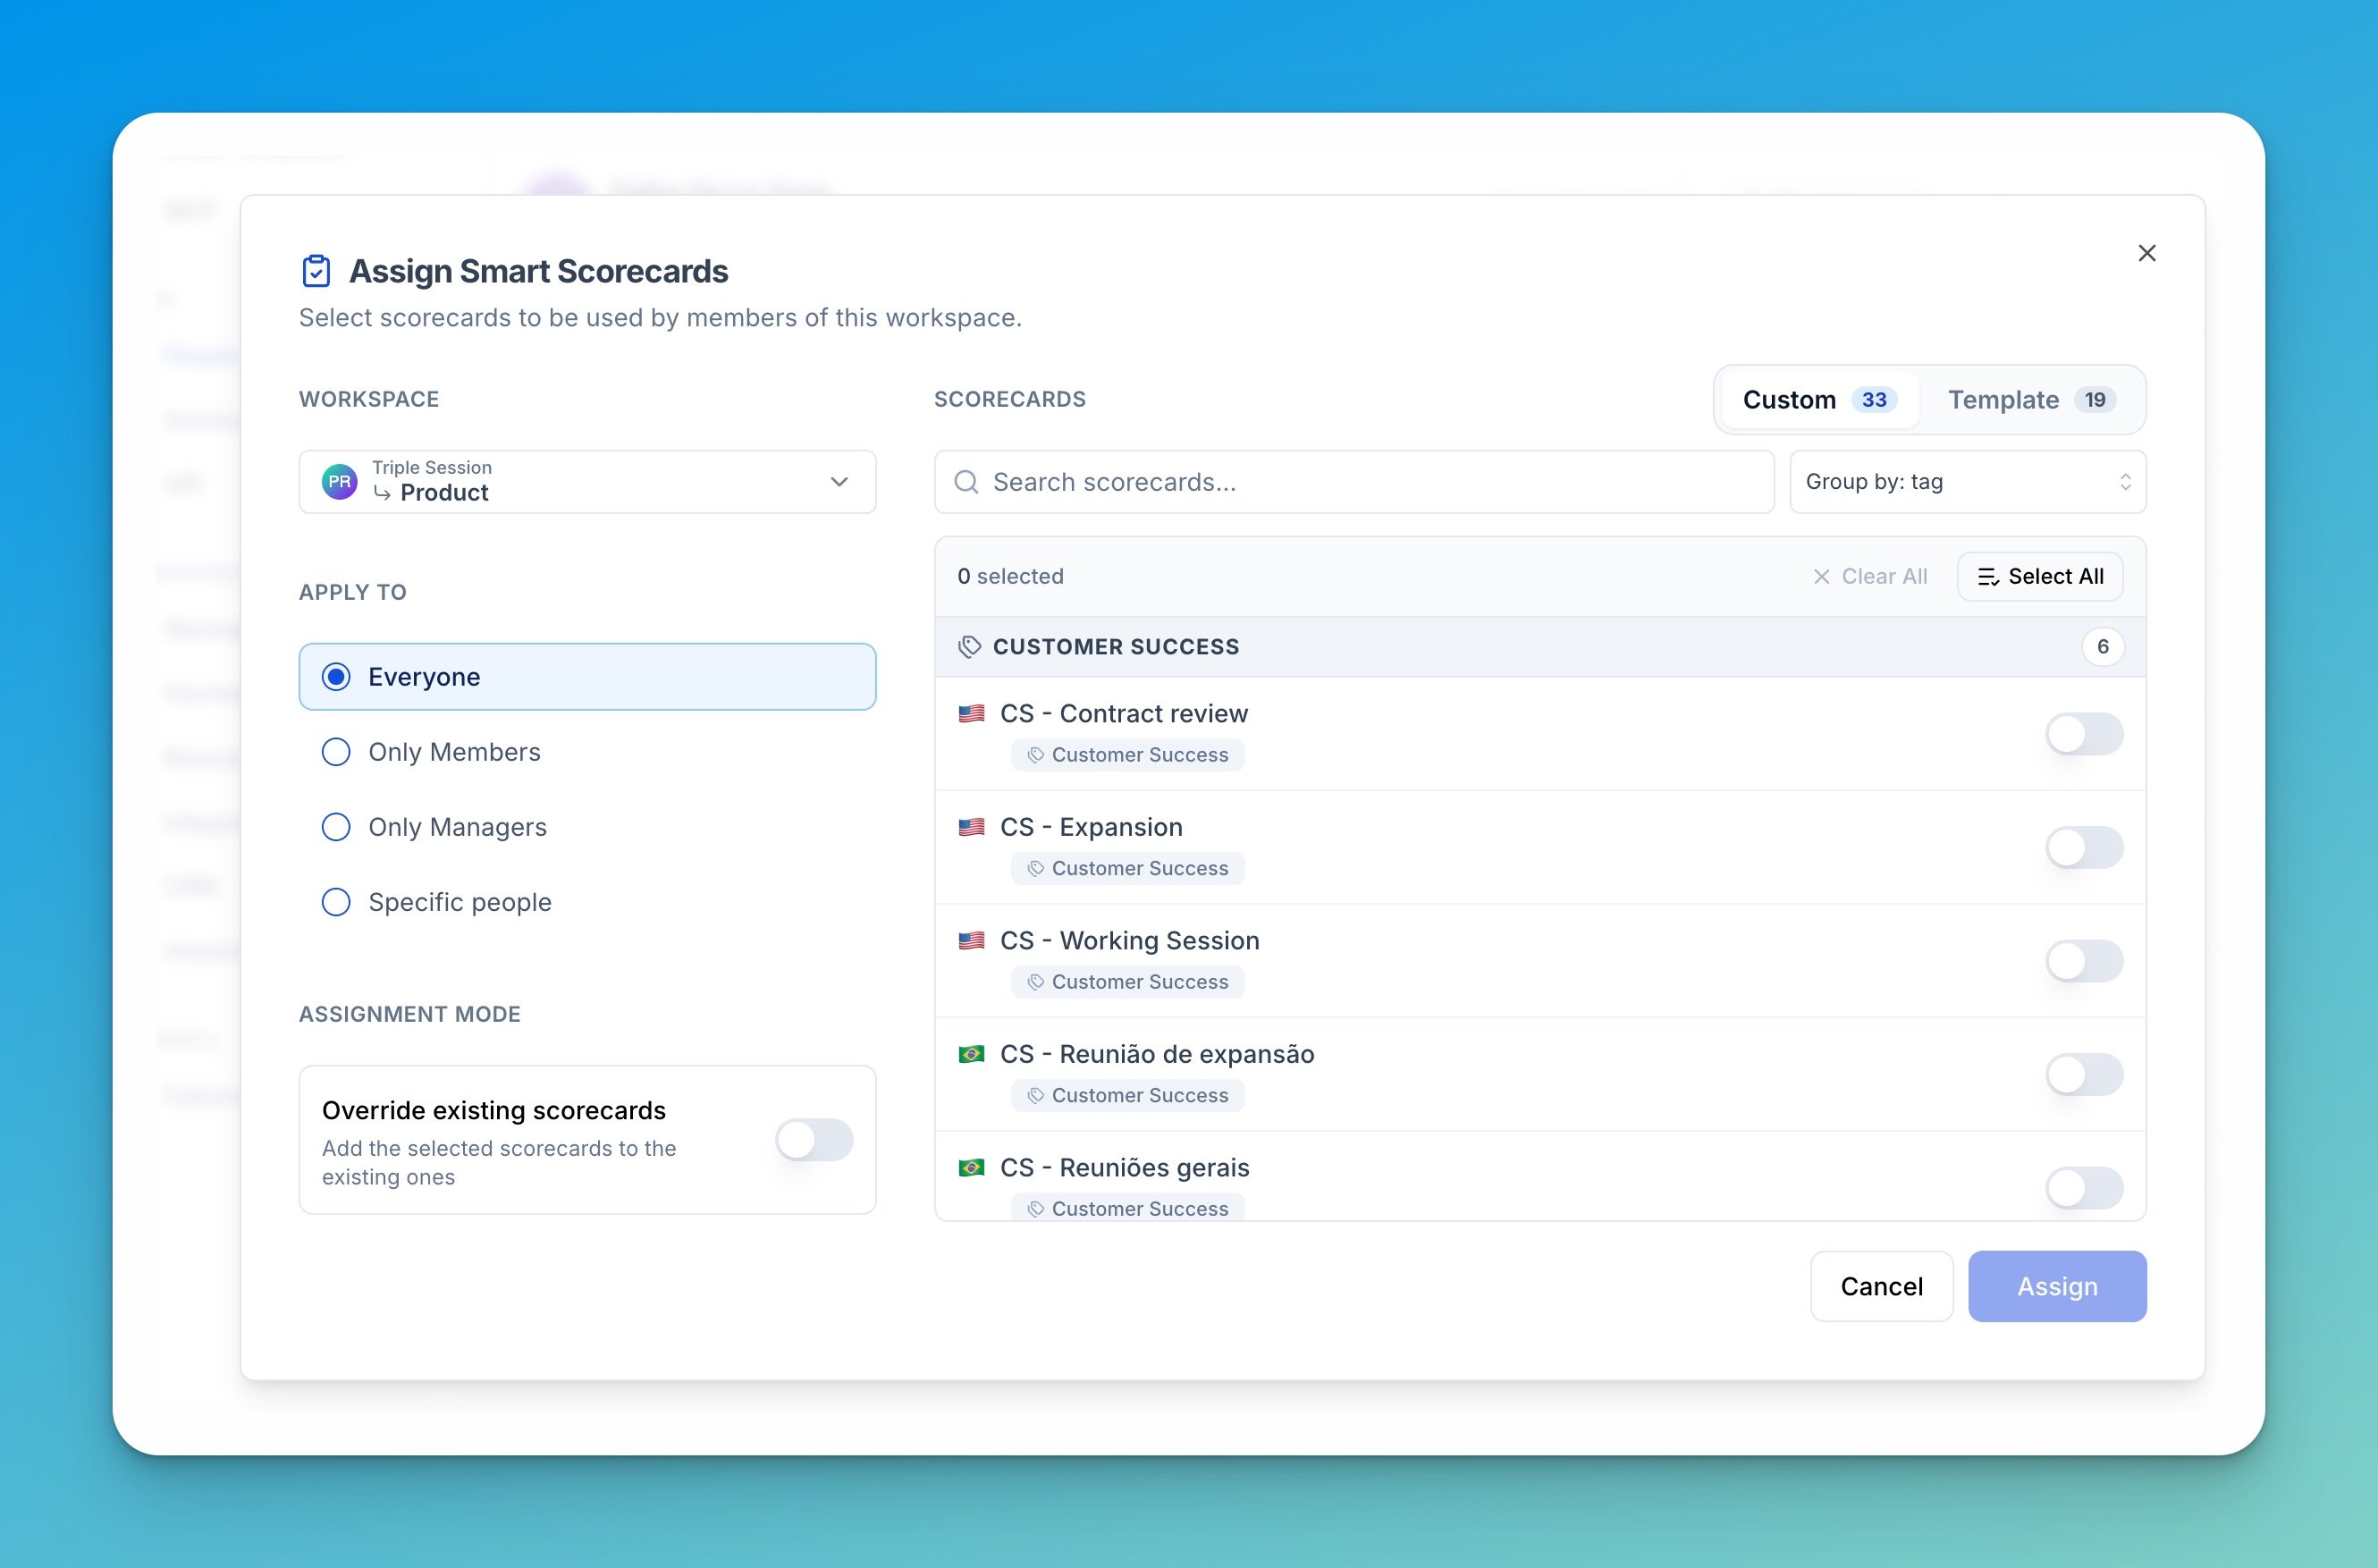The width and height of the screenshot is (2378, 1568).
Task: Click the US flag beside CS - Contract review
Action: [x=971, y=714]
